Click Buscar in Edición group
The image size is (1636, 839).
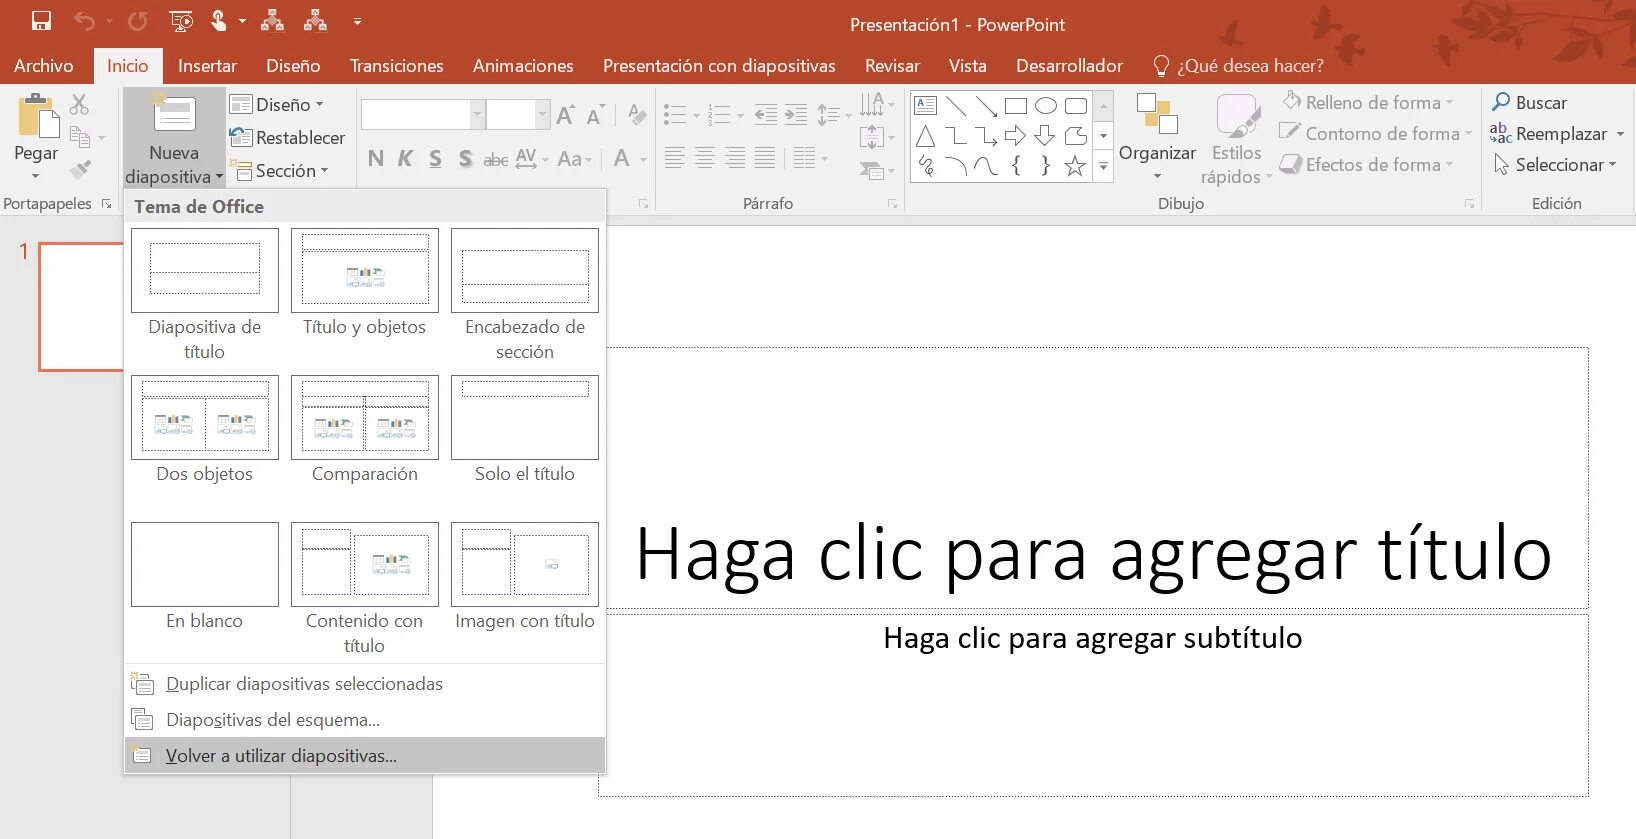coord(1530,102)
